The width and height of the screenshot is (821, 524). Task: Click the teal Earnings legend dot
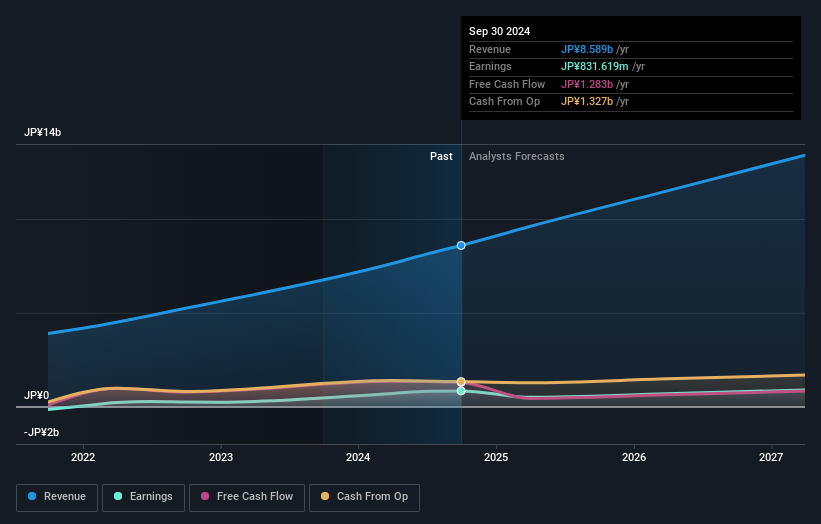point(118,496)
